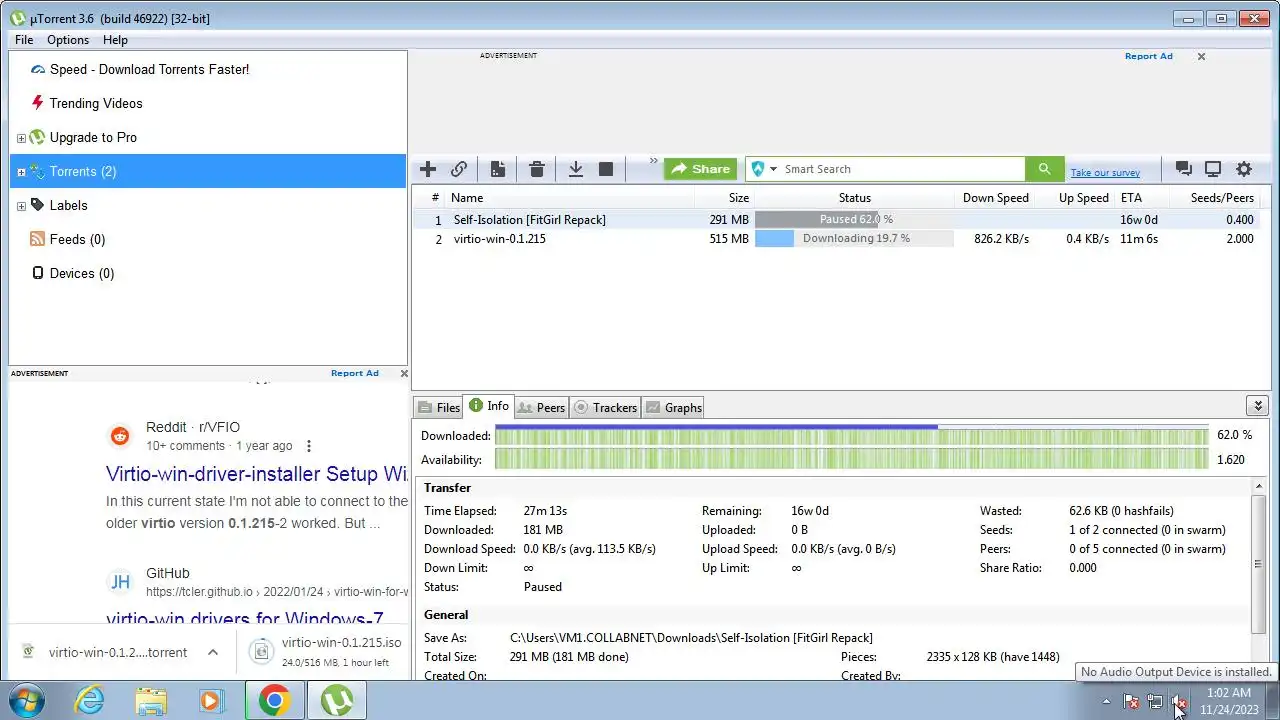
Task: Click inside the Smart Search field
Action: tap(902, 169)
